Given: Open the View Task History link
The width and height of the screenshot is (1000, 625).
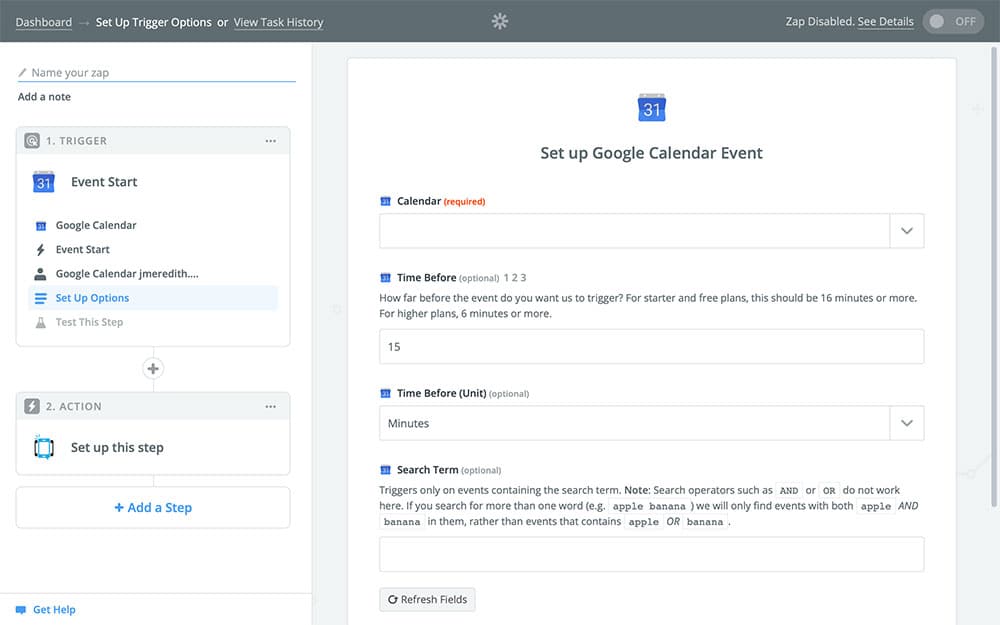Looking at the screenshot, I should (278, 22).
